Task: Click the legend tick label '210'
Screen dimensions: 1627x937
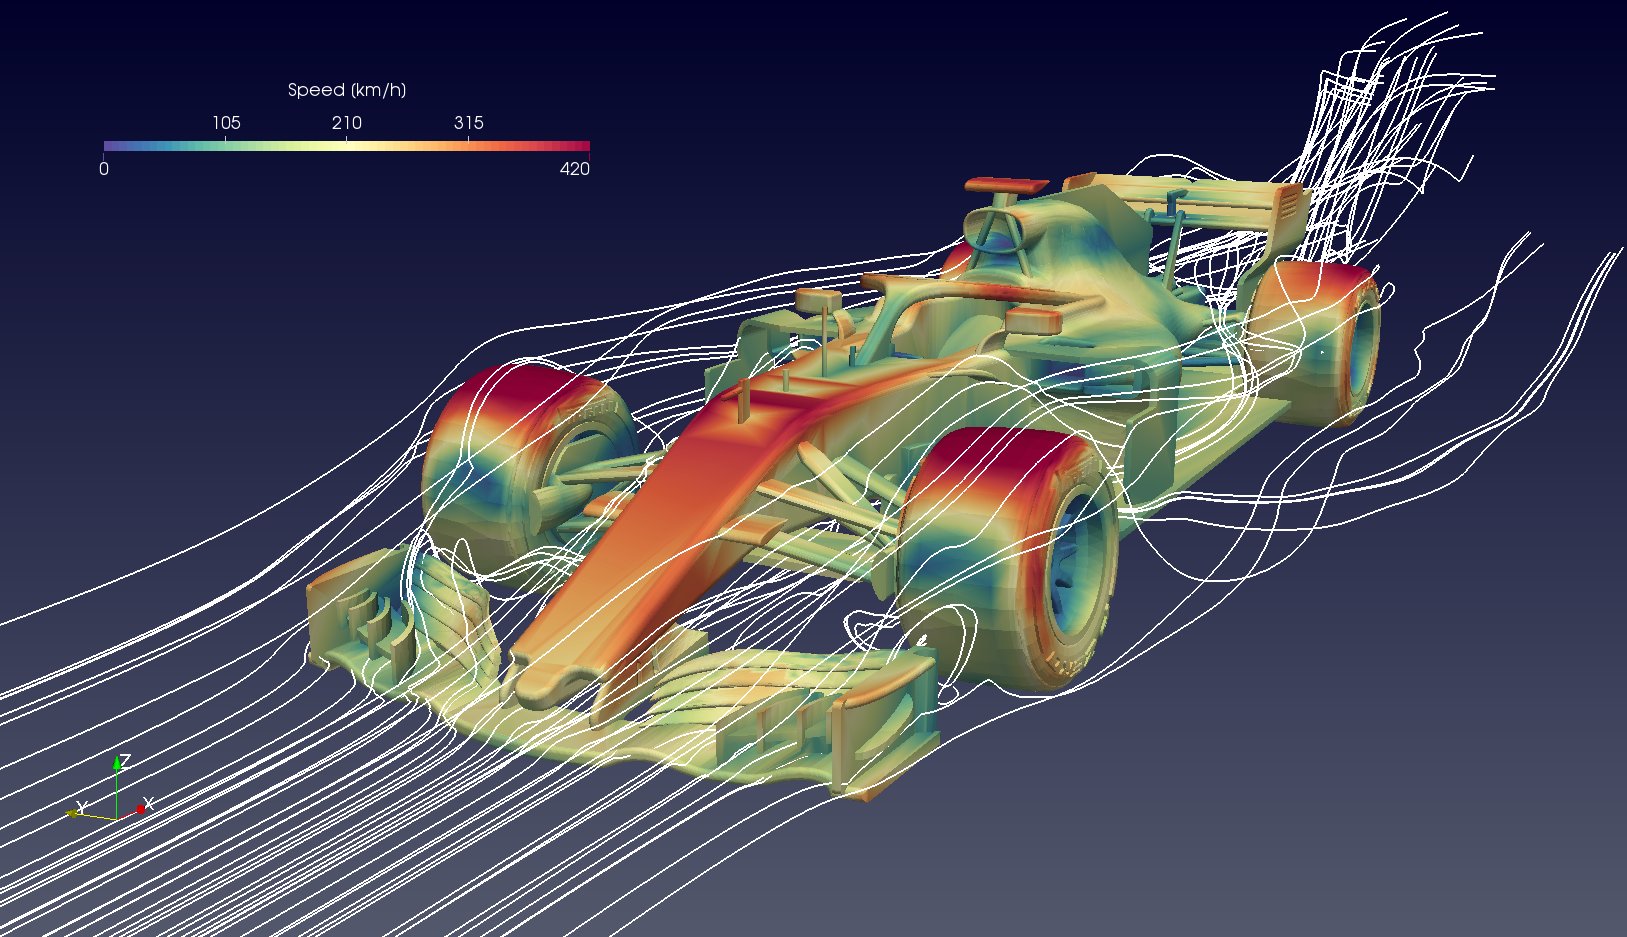Action: 347,123
